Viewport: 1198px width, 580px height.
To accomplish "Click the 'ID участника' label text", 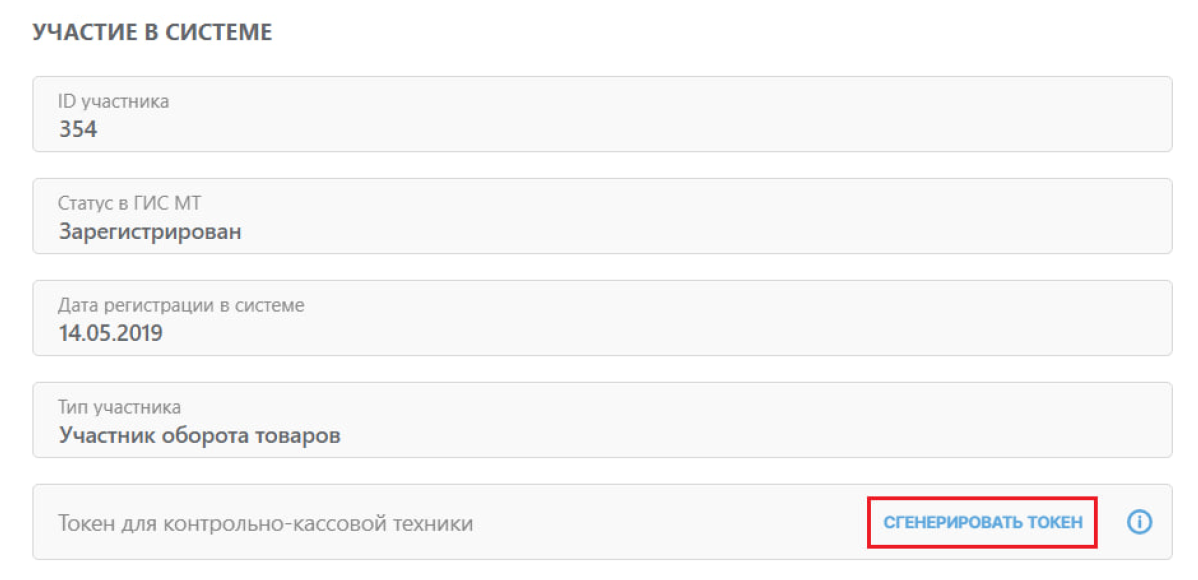I will (x=113, y=102).
